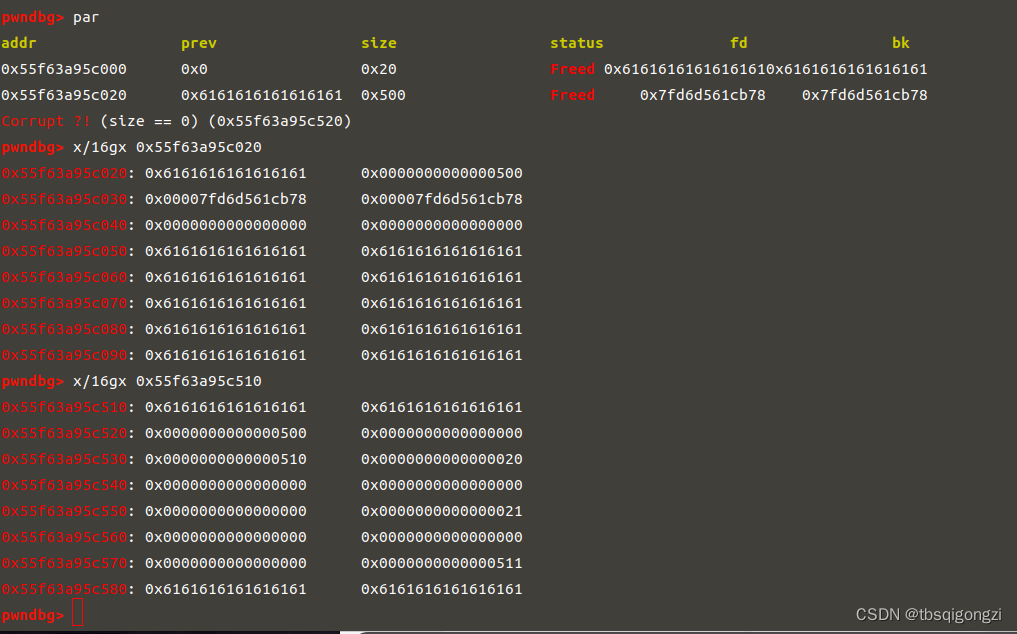1017x634 pixels.
Task: Select the "addr" column header
Action: pyautogui.click(x=19, y=43)
